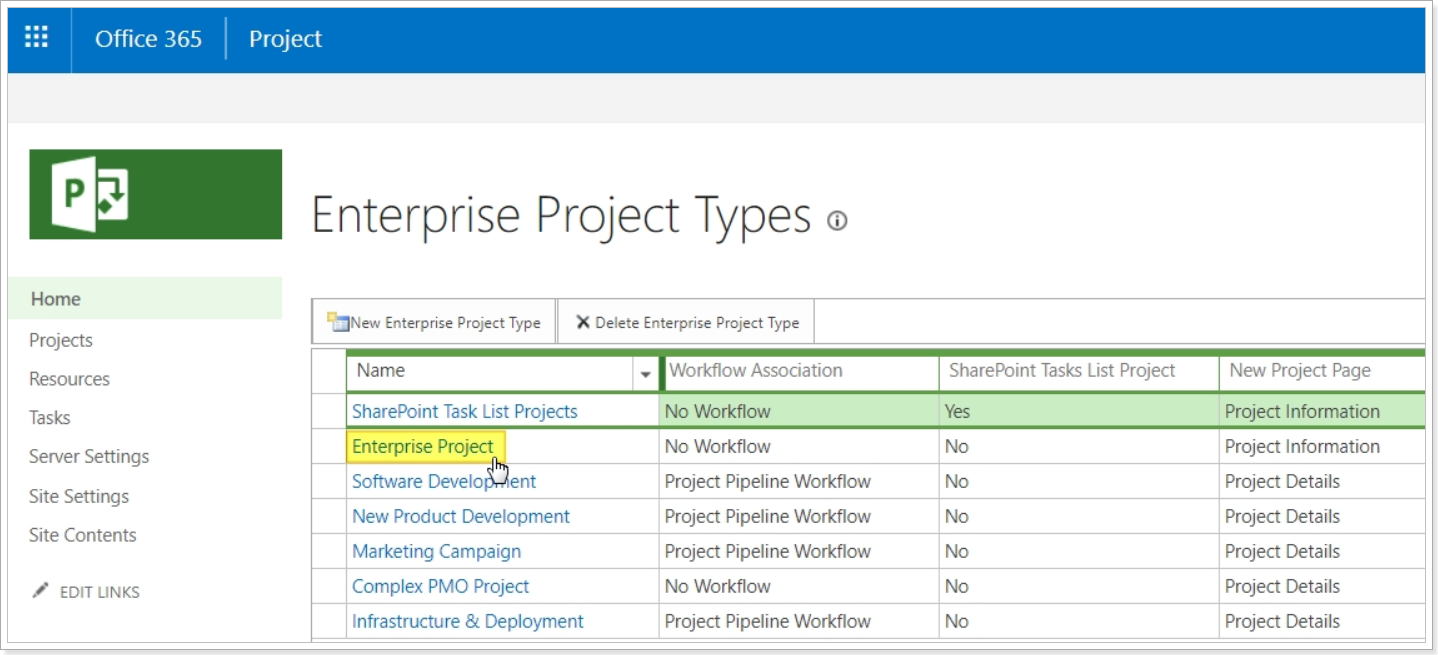
Task: Click the Enterprise Project Types page title
Action: (x=562, y=216)
